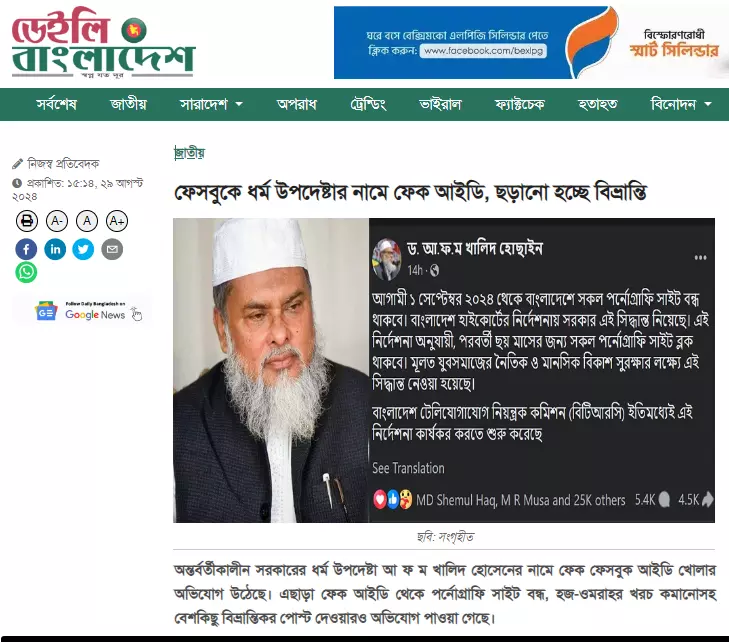Expand the সারাদেশ dropdown menu
The width and height of the screenshot is (729, 642).
211,104
